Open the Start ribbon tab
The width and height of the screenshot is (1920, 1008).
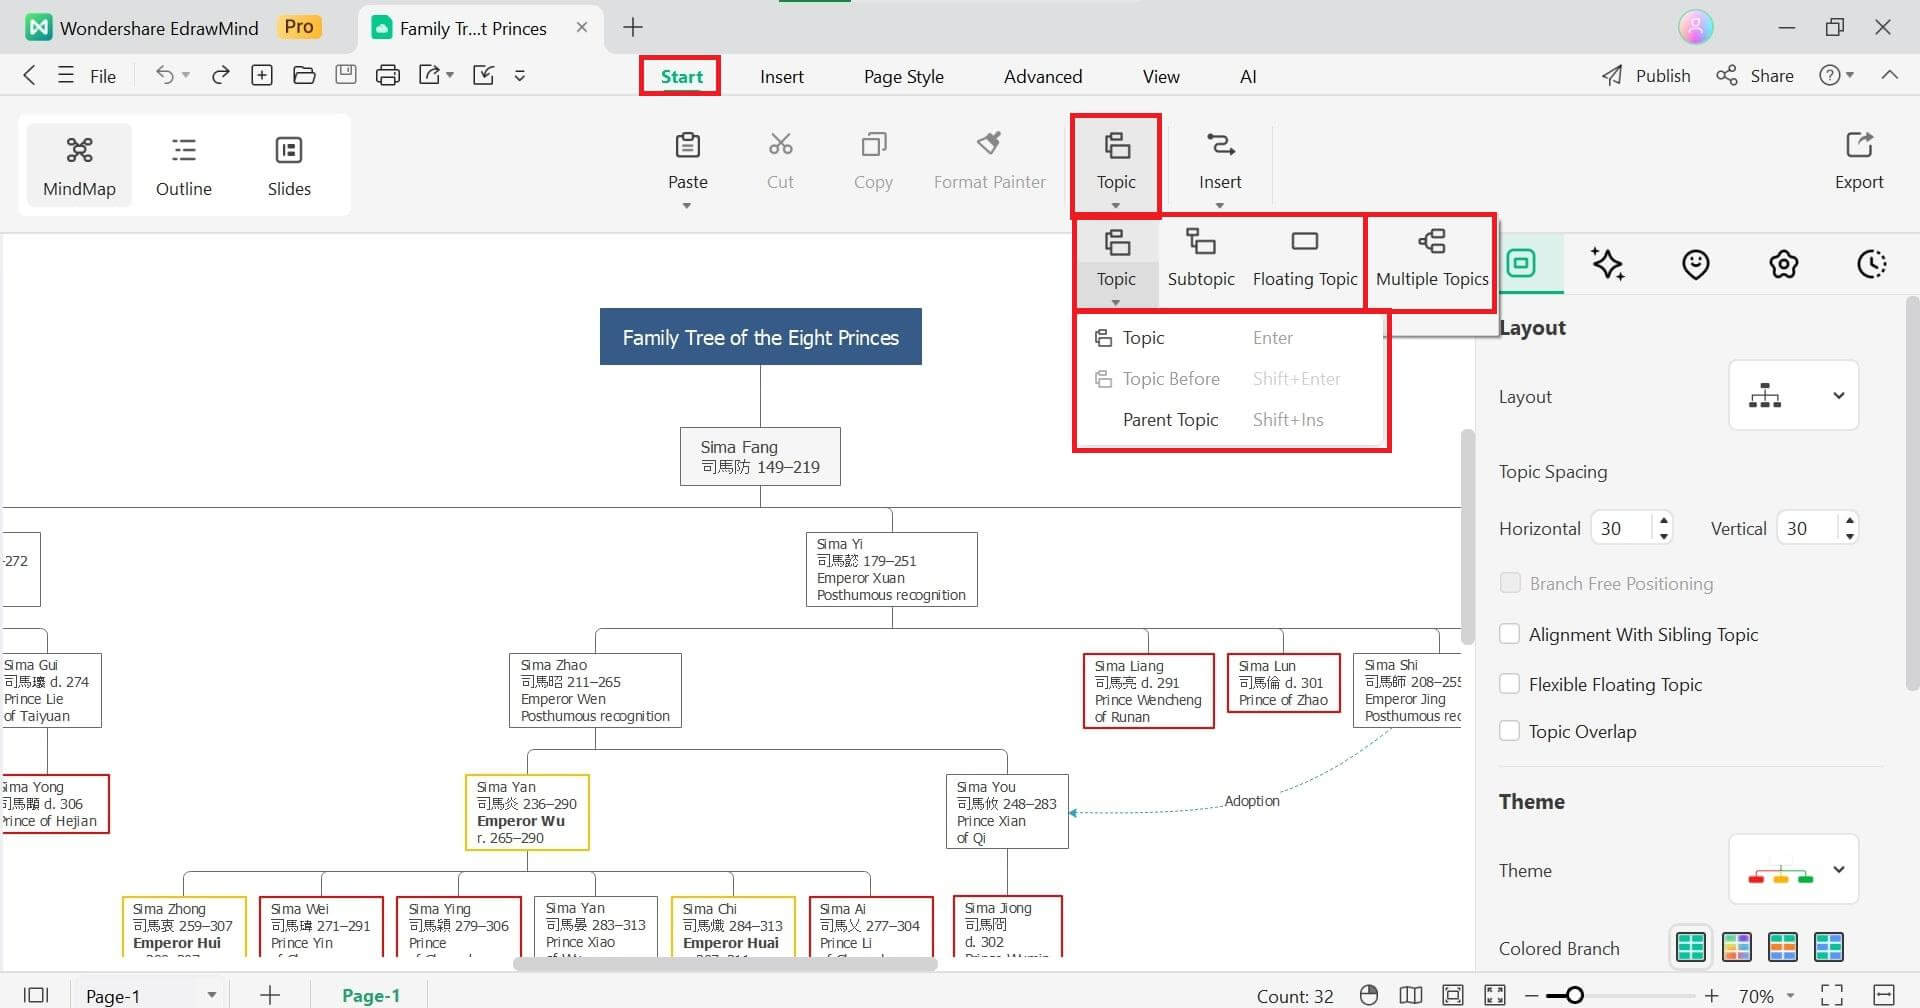tap(681, 76)
